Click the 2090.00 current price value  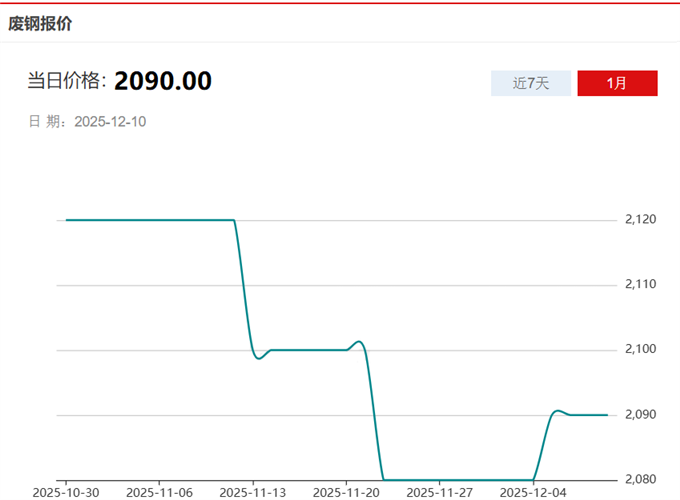(163, 81)
